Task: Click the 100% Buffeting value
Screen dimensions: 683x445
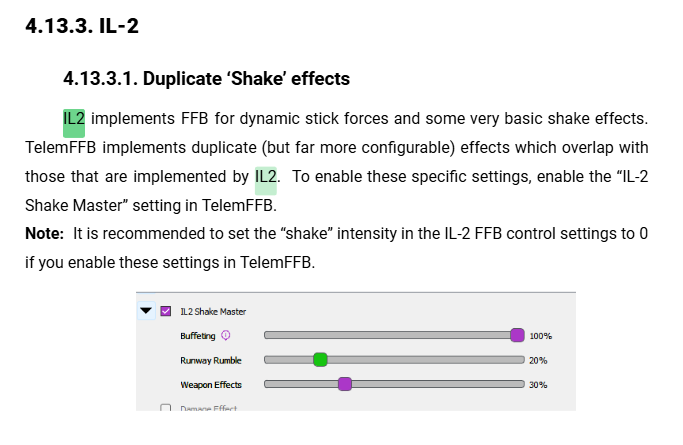Action: pos(540,337)
